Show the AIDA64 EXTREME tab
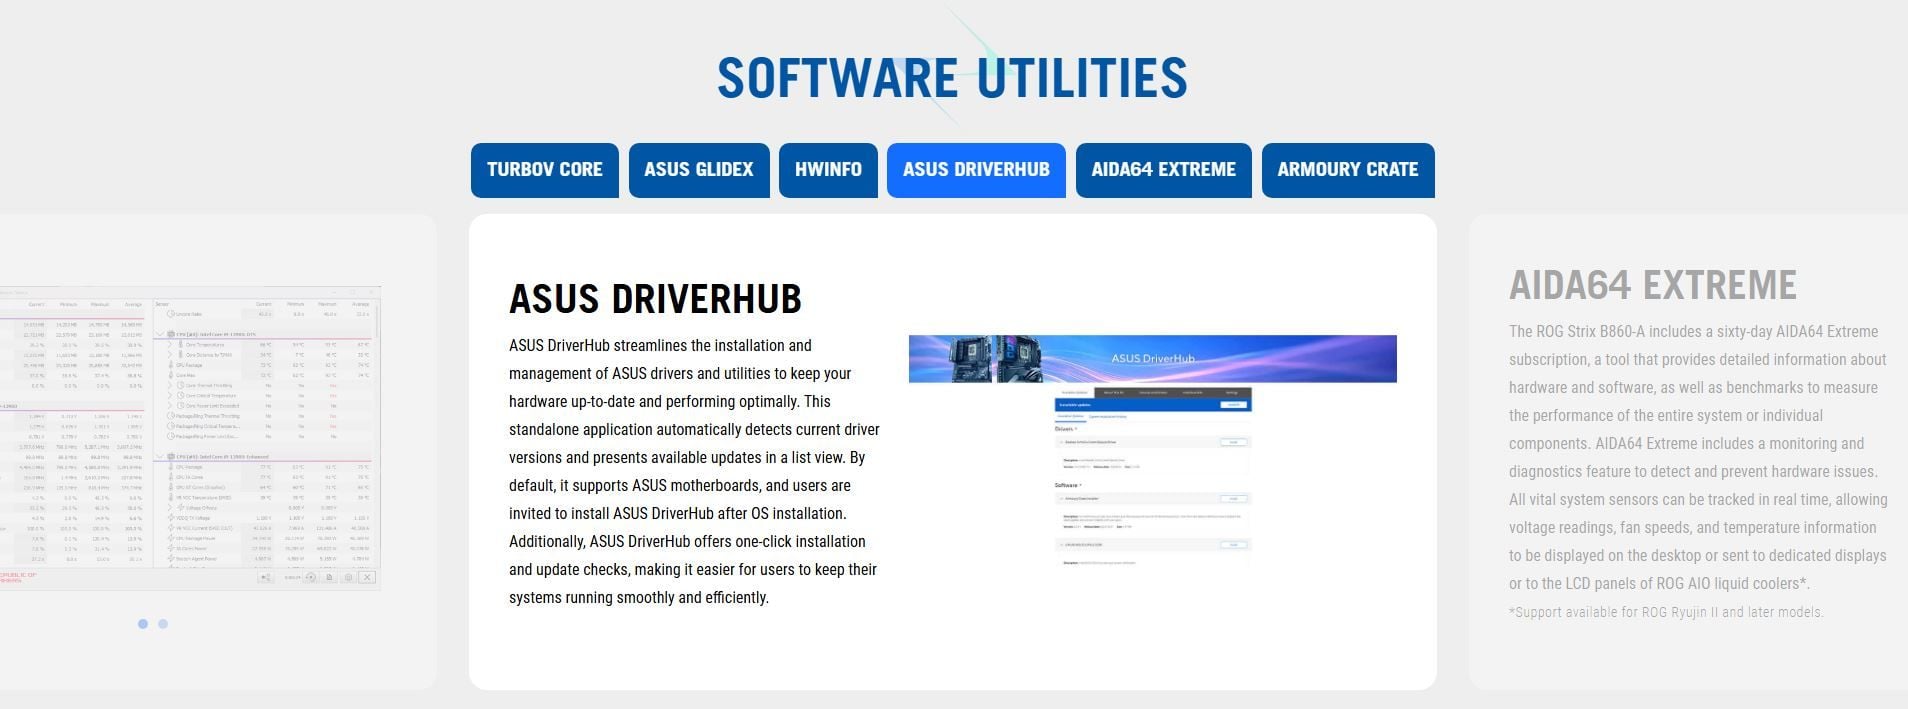The width and height of the screenshot is (1908, 709). pos(1163,170)
